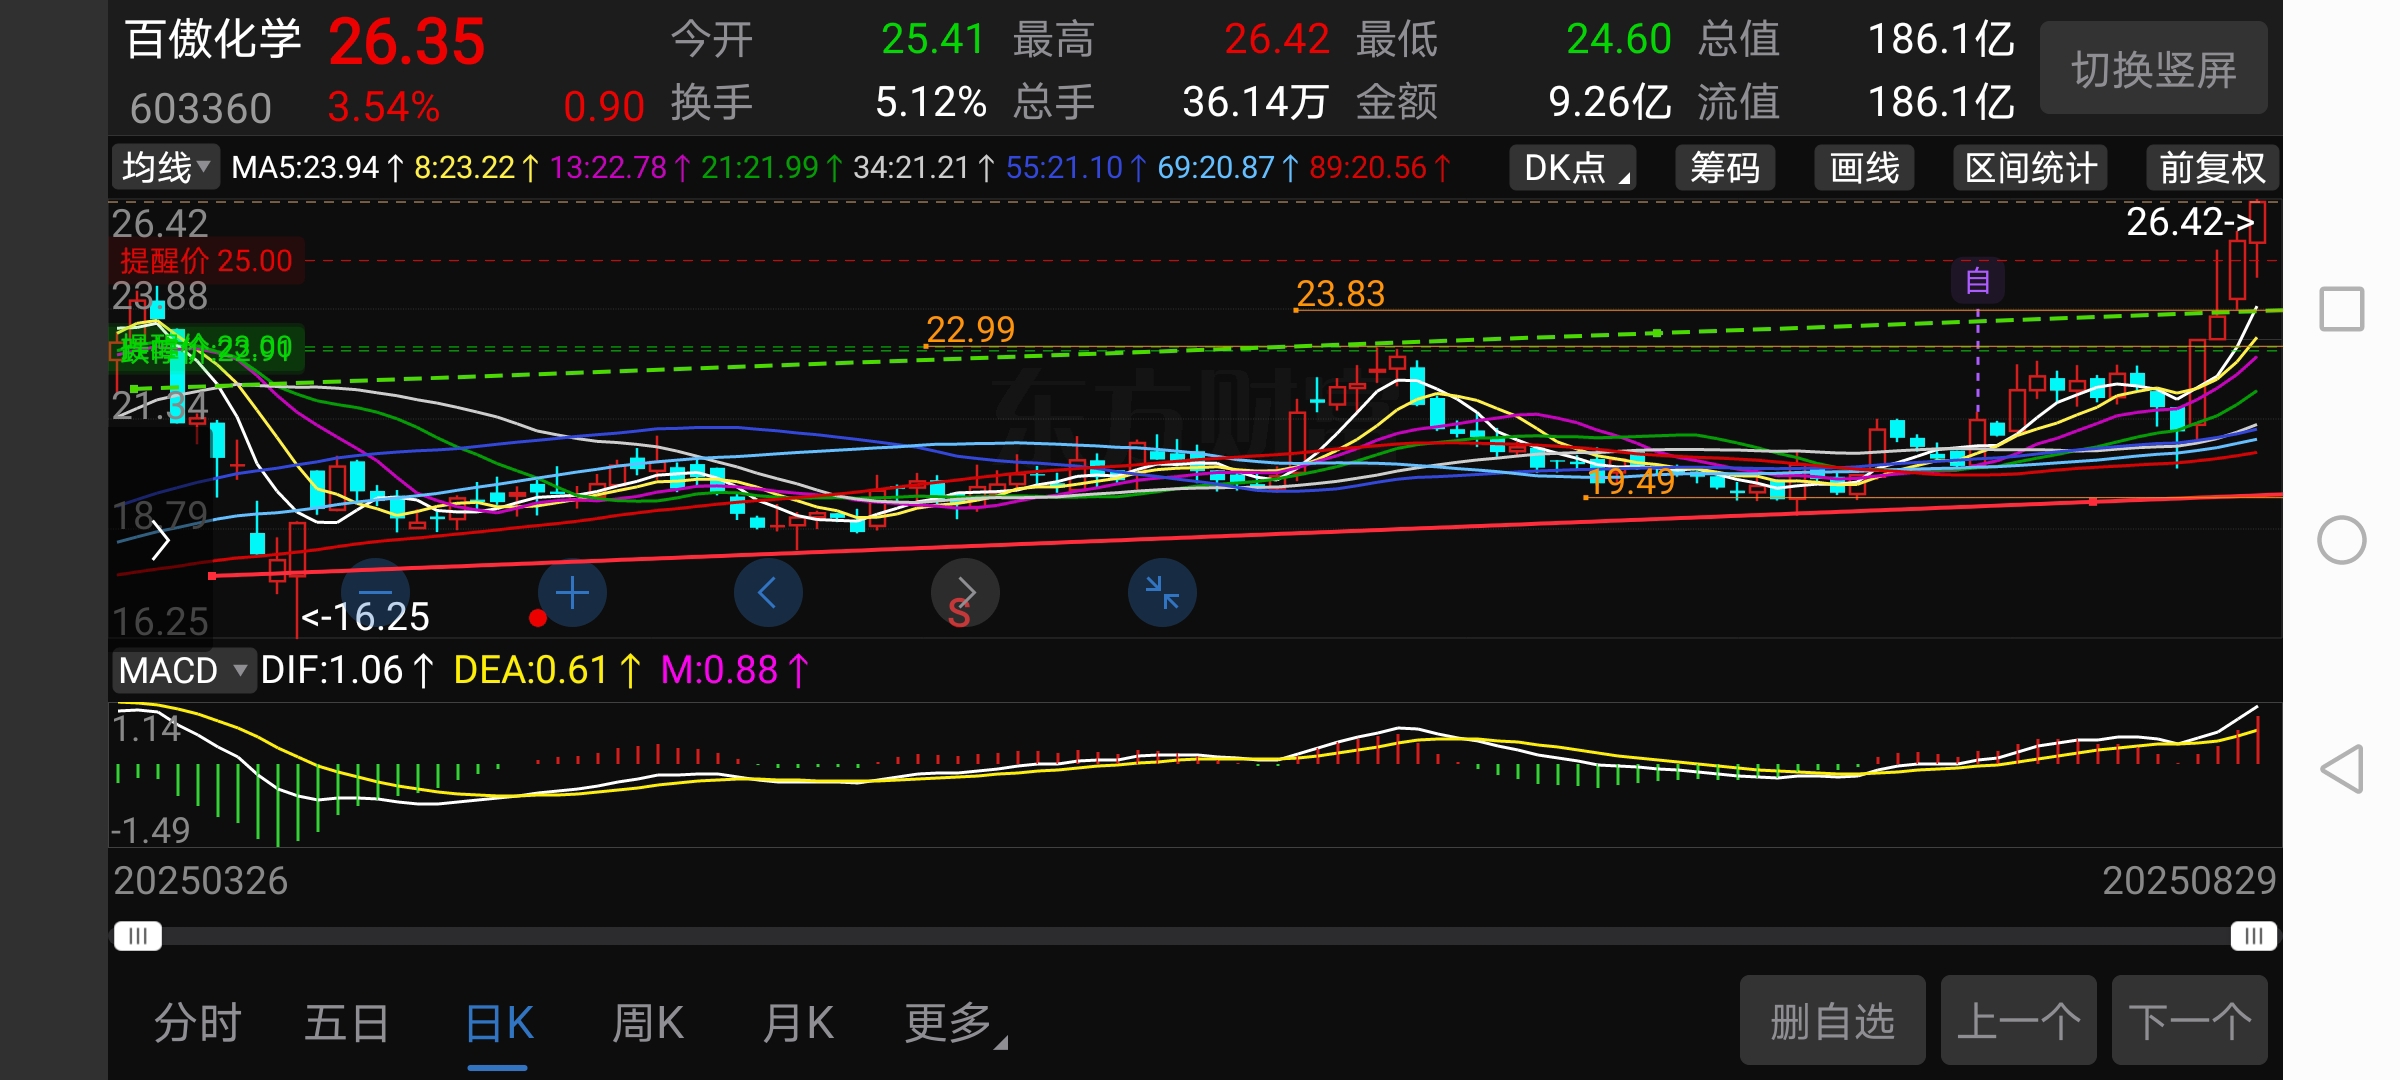Switch to 分时 tab
The width and height of the screenshot is (2400, 1080).
click(197, 1023)
